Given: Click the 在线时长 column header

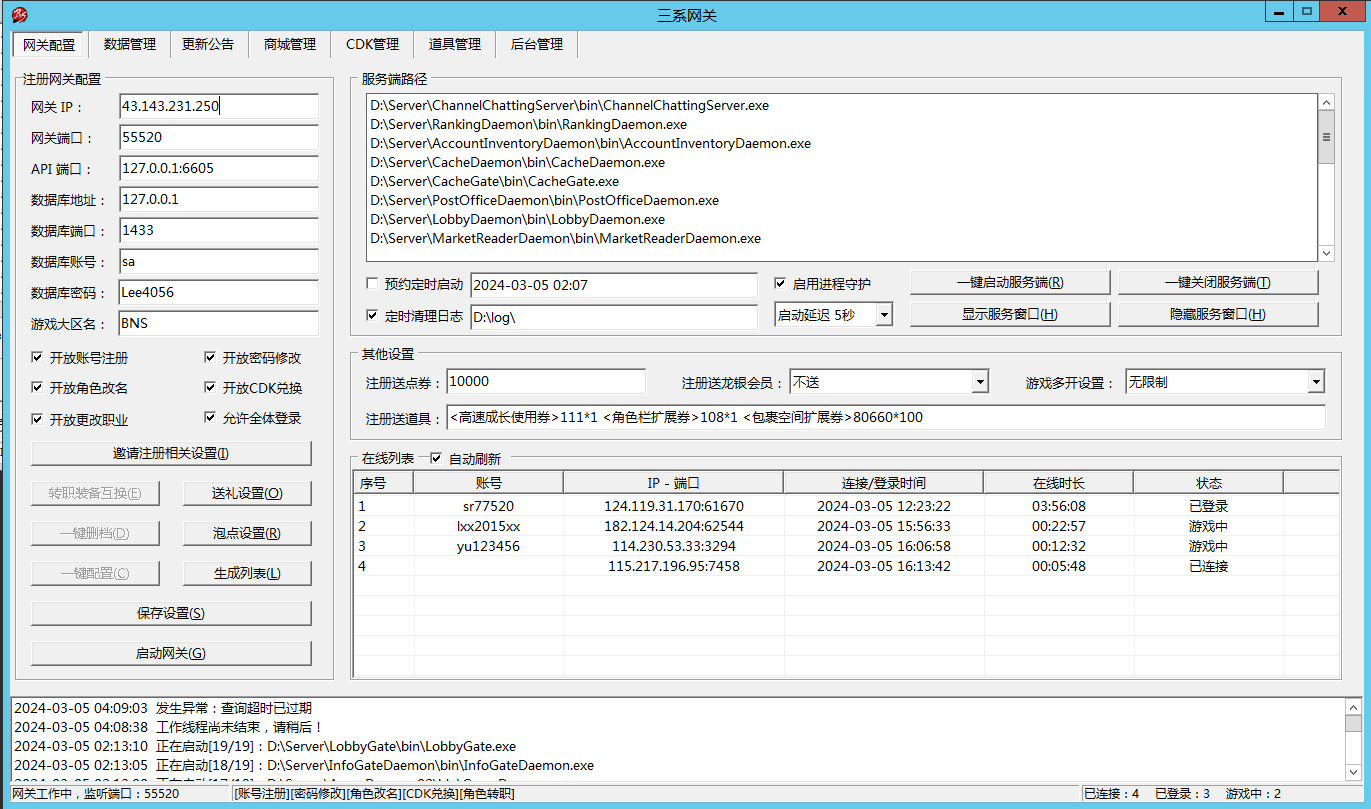Looking at the screenshot, I should 1058,483.
